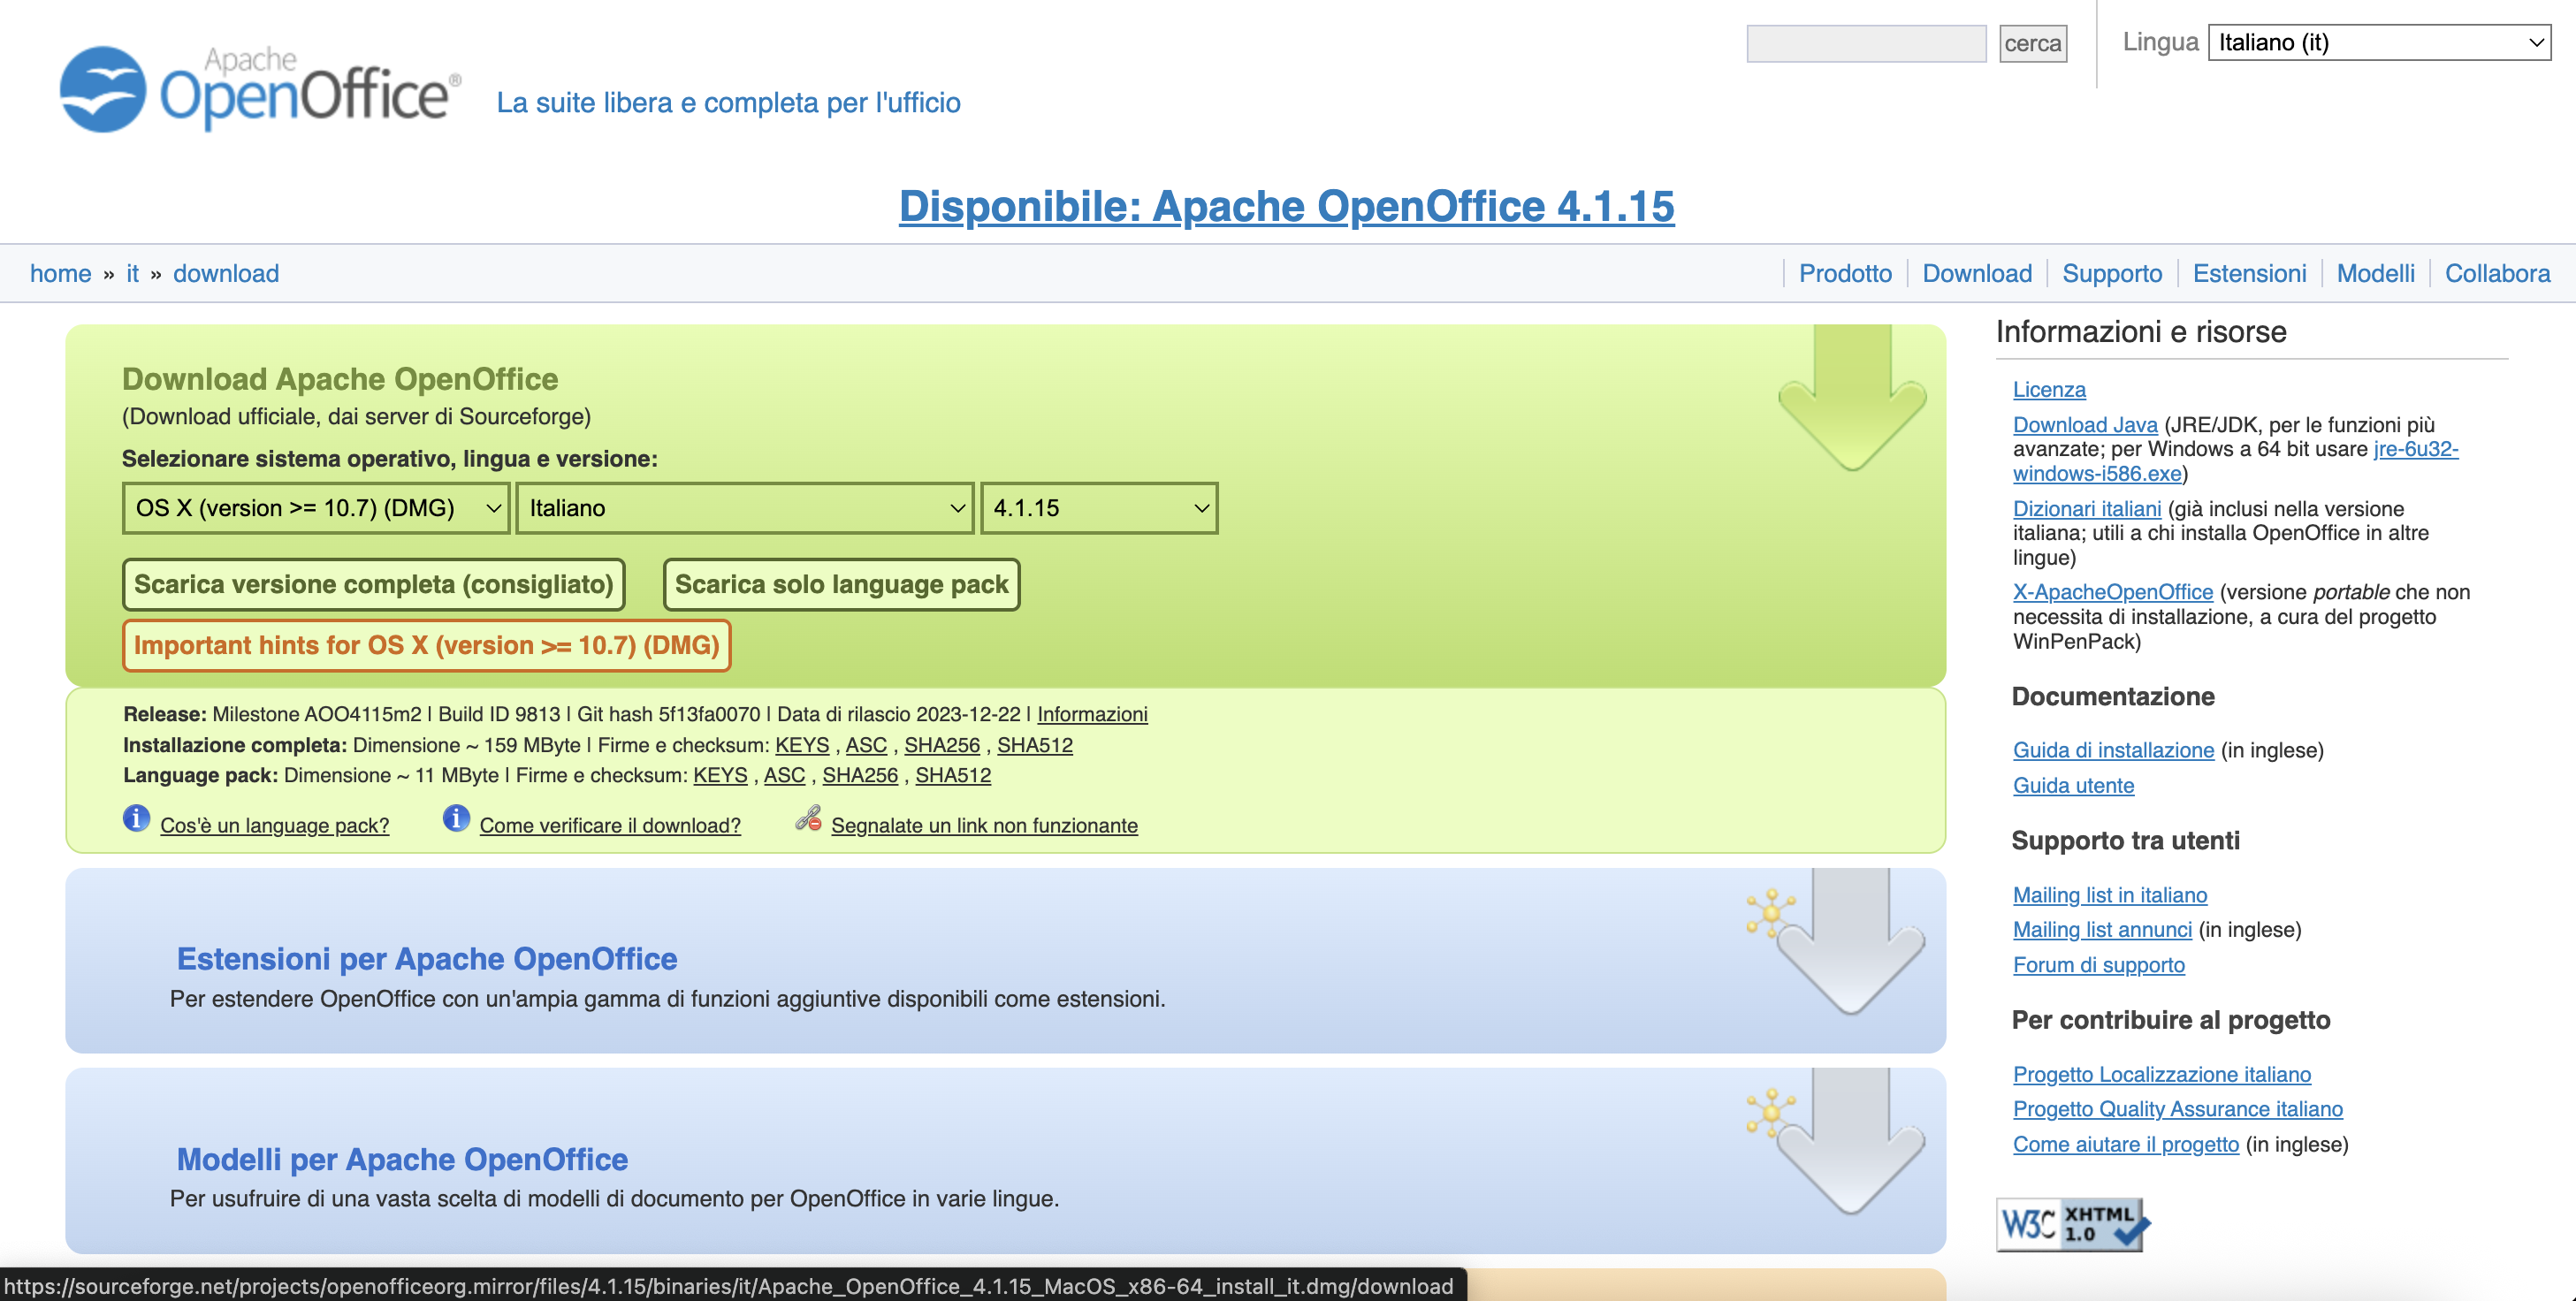Click Scarica versione completa button
This screenshot has width=2576, height=1301.
point(374,584)
